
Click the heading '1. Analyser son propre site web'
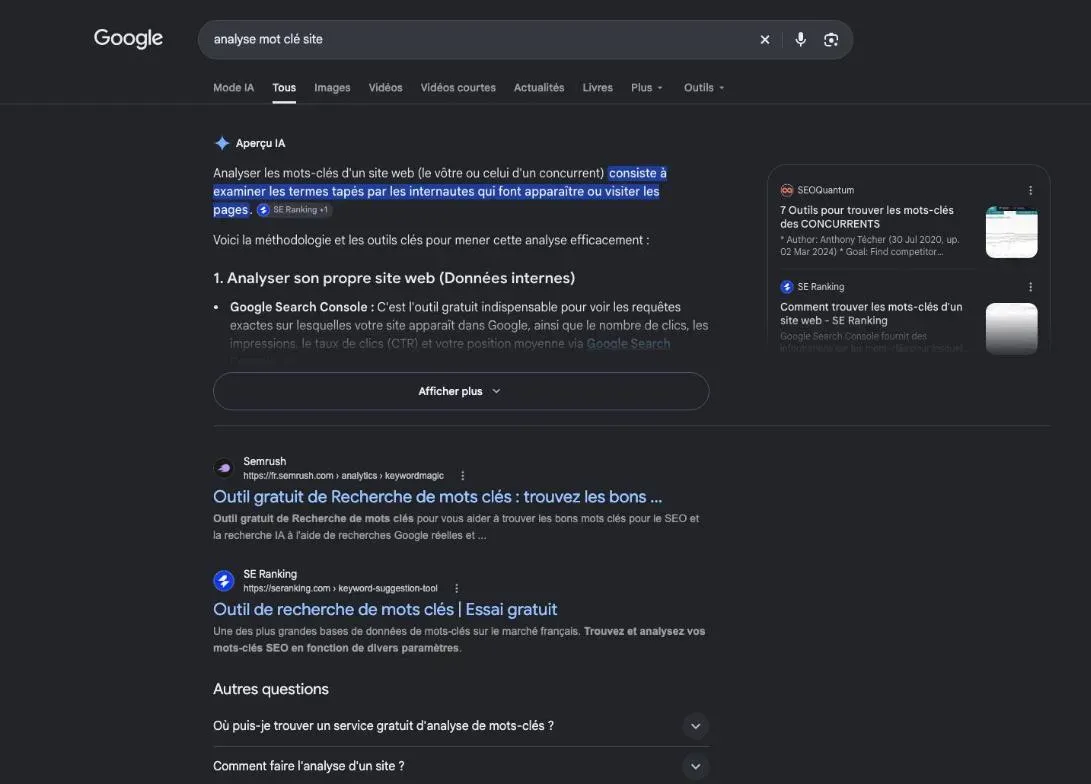click(x=394, y=278)
